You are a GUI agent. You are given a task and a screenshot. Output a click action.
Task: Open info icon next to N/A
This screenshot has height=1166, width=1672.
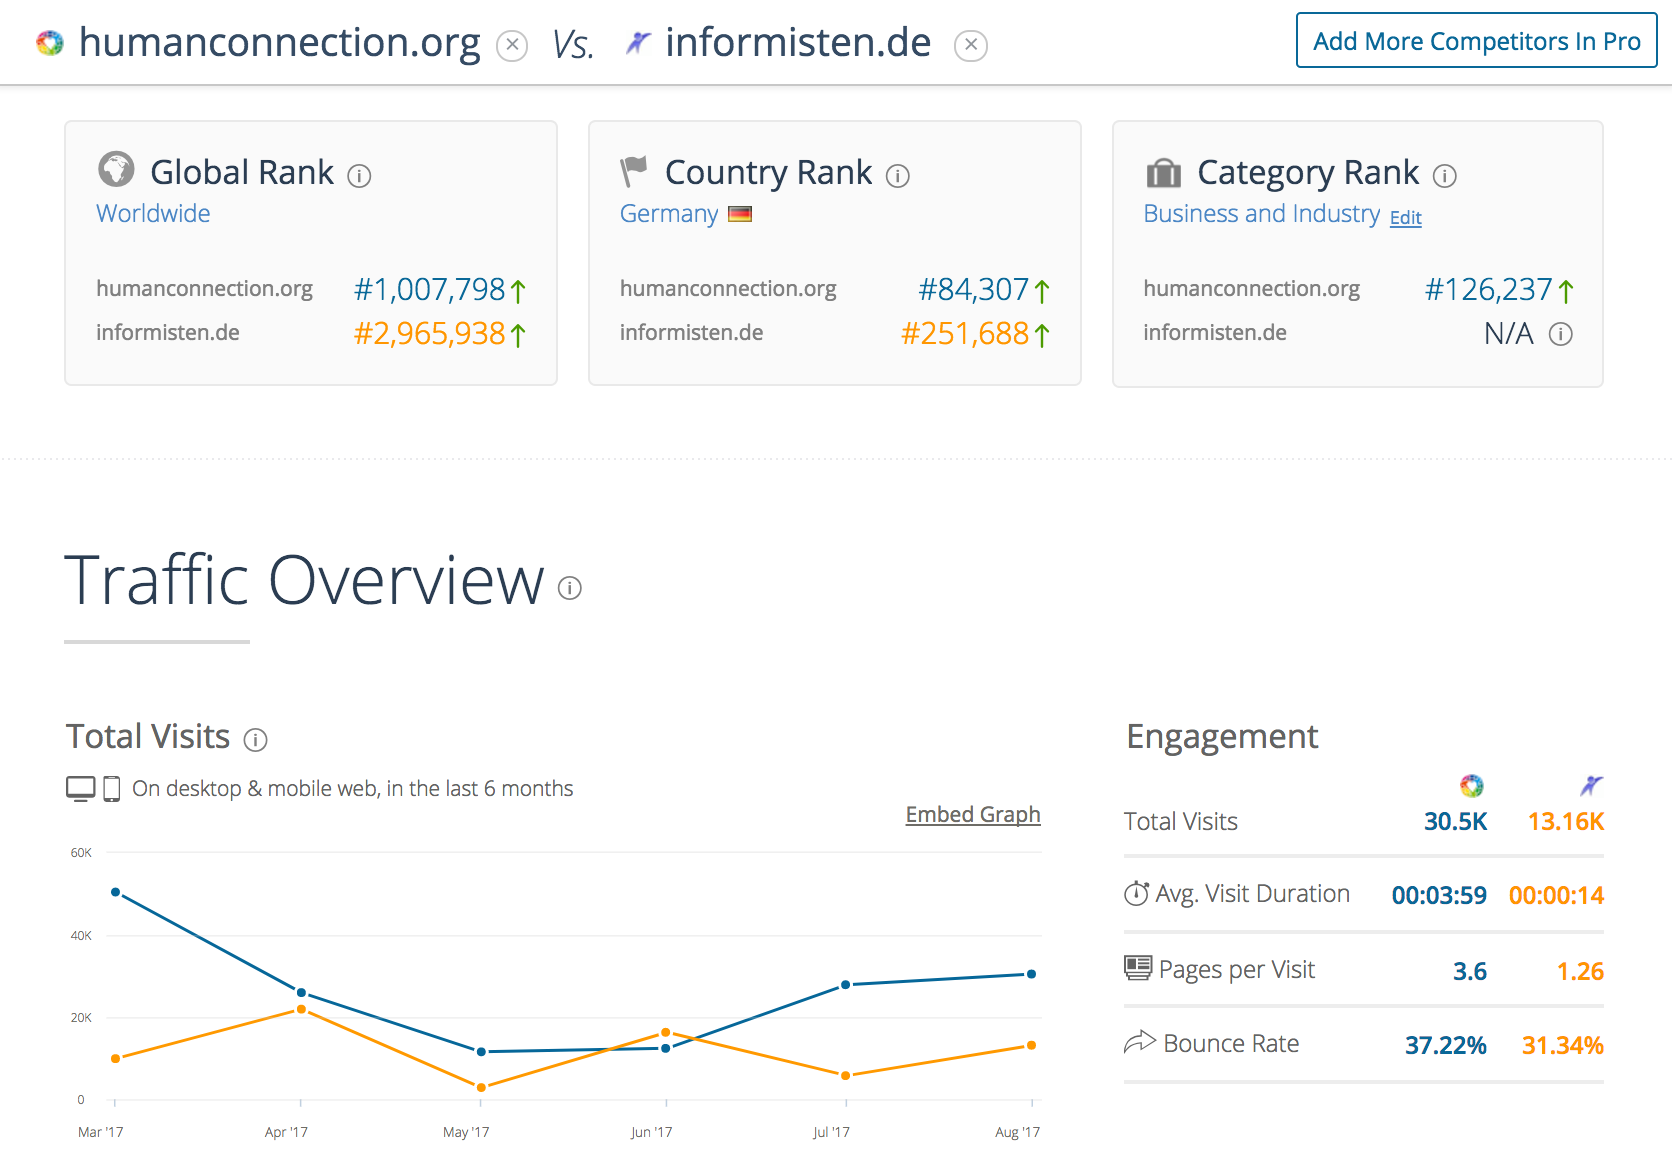pos(1560,334)
